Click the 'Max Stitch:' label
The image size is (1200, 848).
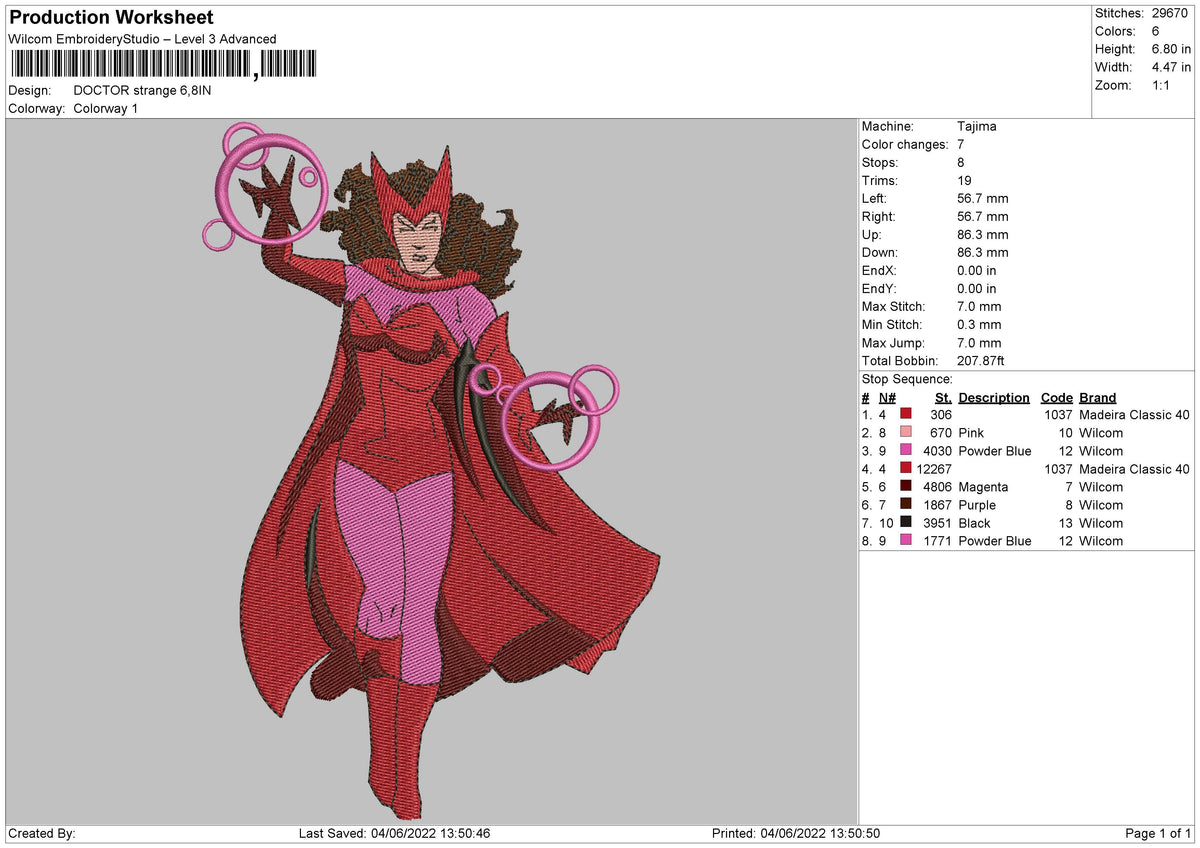tap(894, 306)
